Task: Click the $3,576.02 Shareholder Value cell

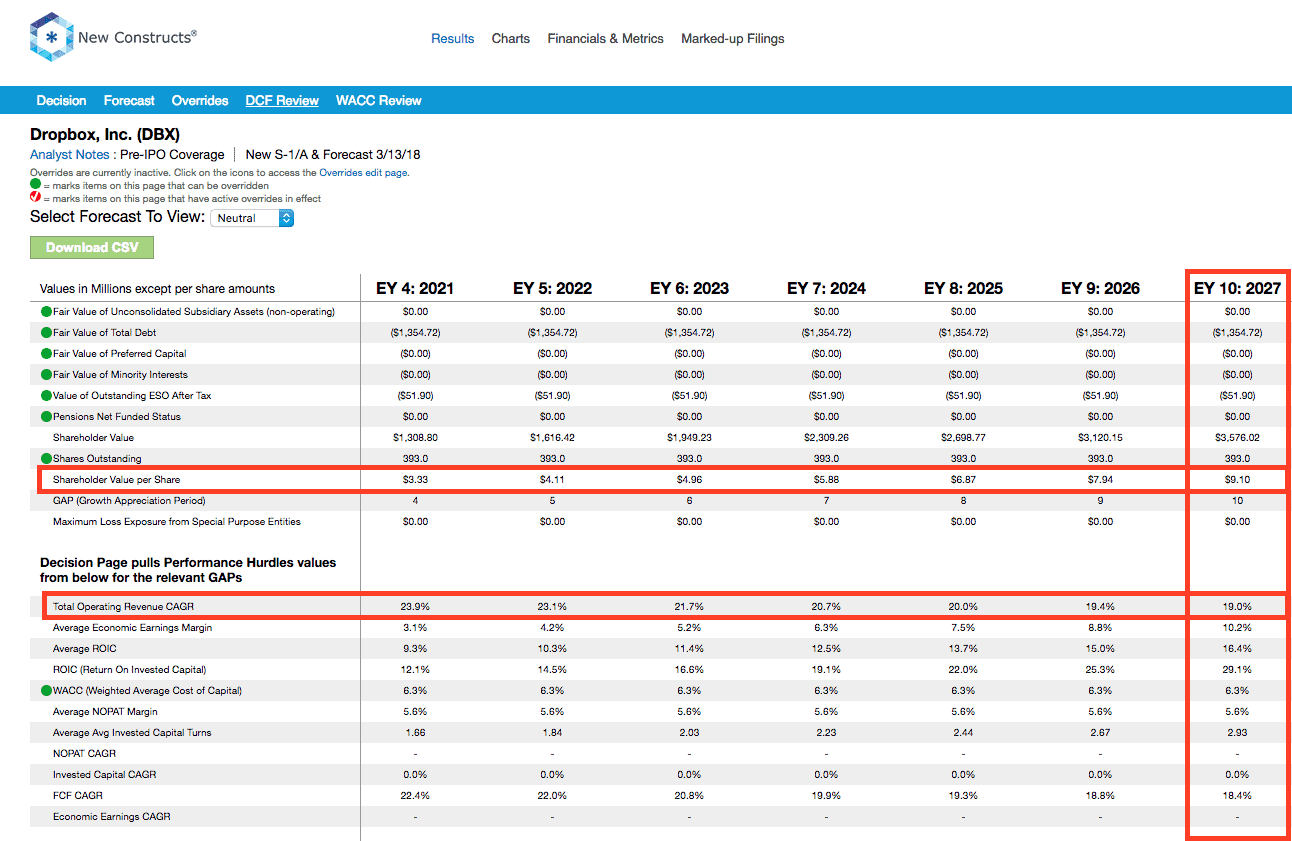Action: [1237, 438]
